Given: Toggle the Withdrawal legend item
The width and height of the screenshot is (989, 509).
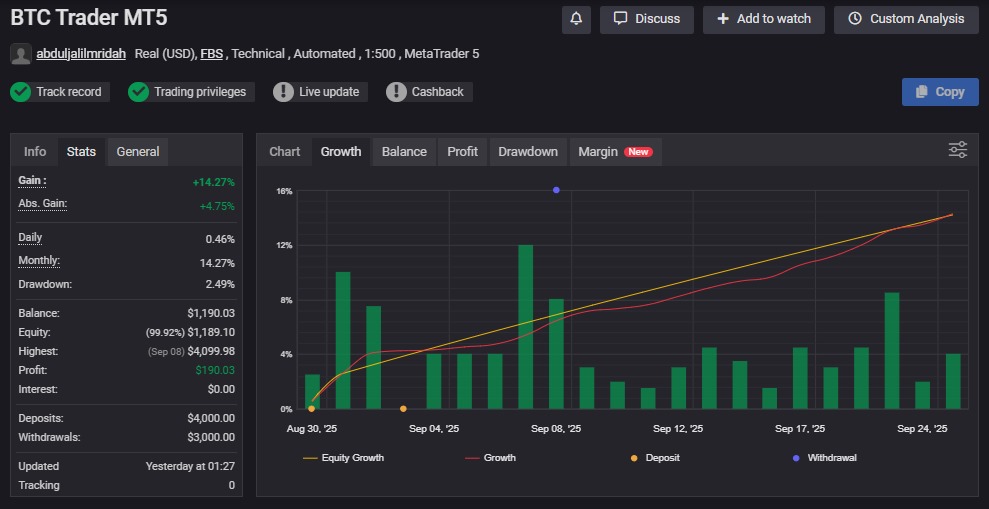Looking at the screenshot, I should point(824,458).
